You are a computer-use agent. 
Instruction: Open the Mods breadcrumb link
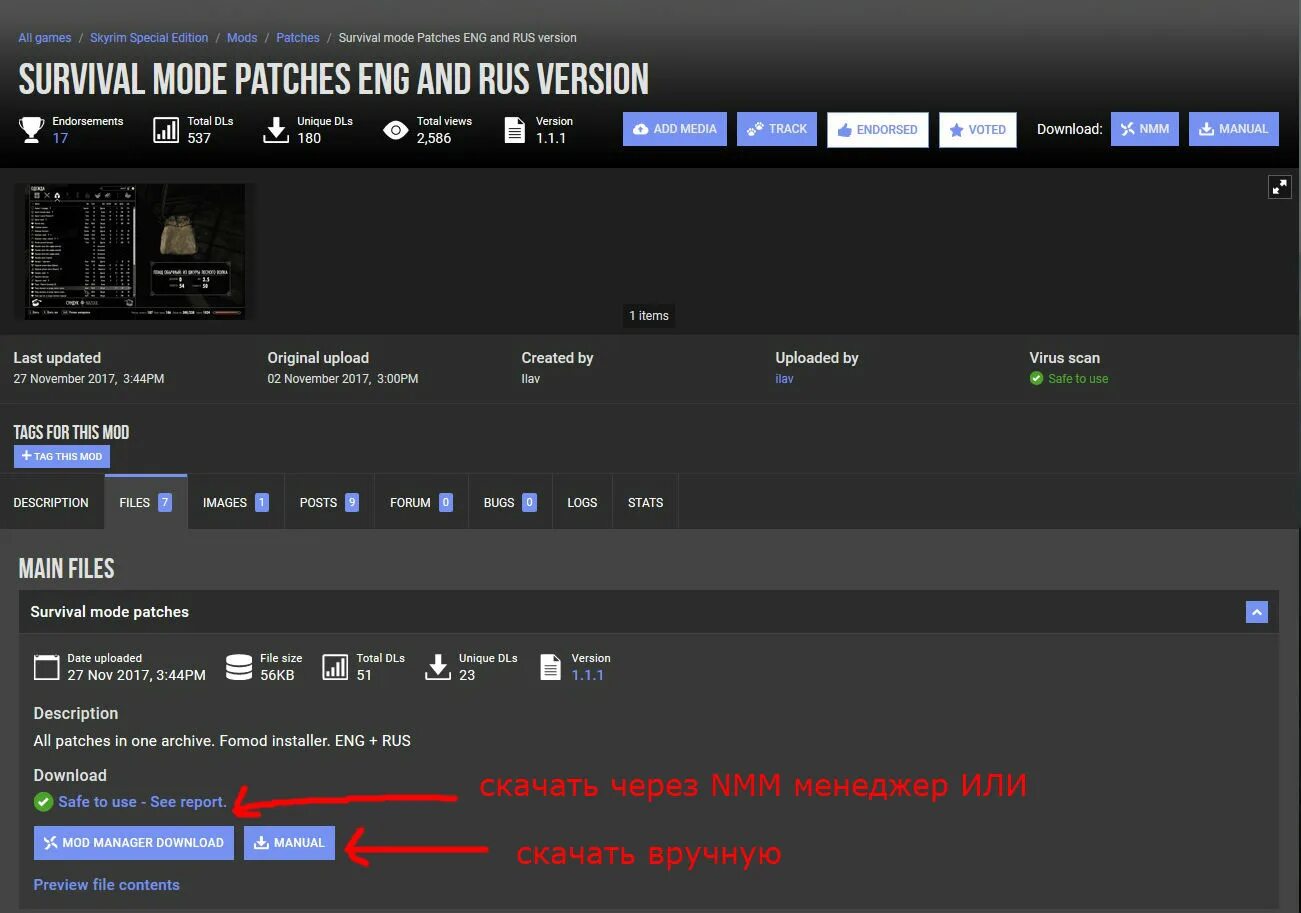[242, 38]
